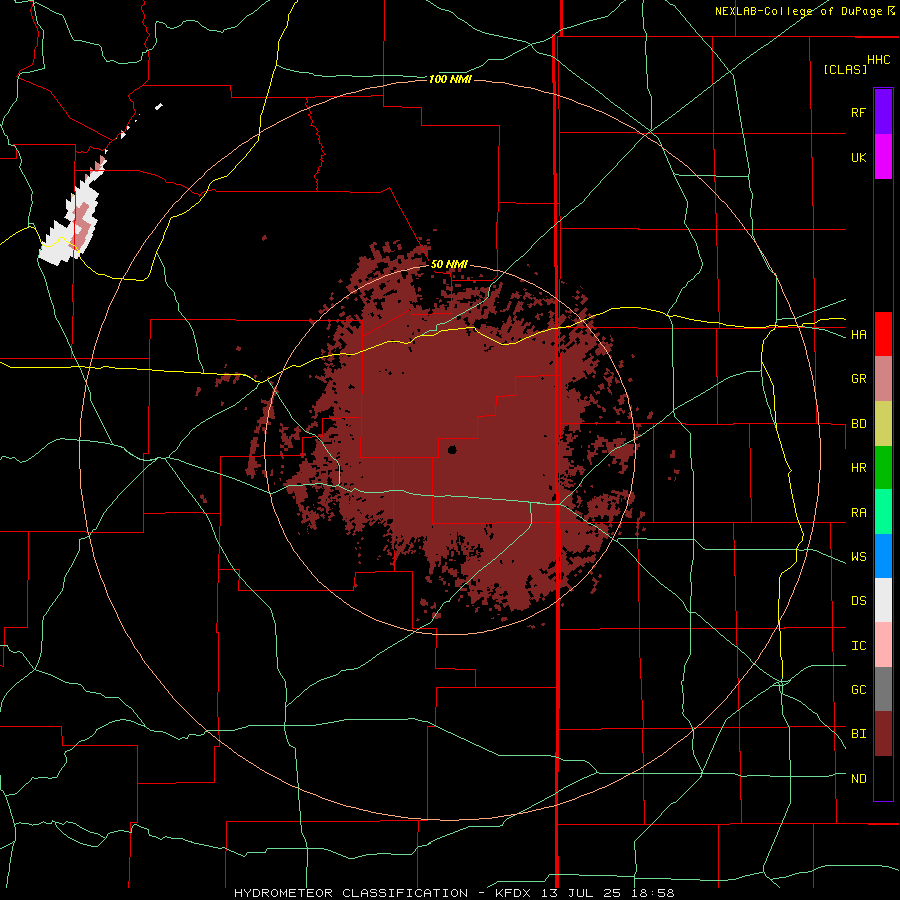Click the RA light-green legend swatch
Viewport: 900px width, 900px height.
click(883, 512)
